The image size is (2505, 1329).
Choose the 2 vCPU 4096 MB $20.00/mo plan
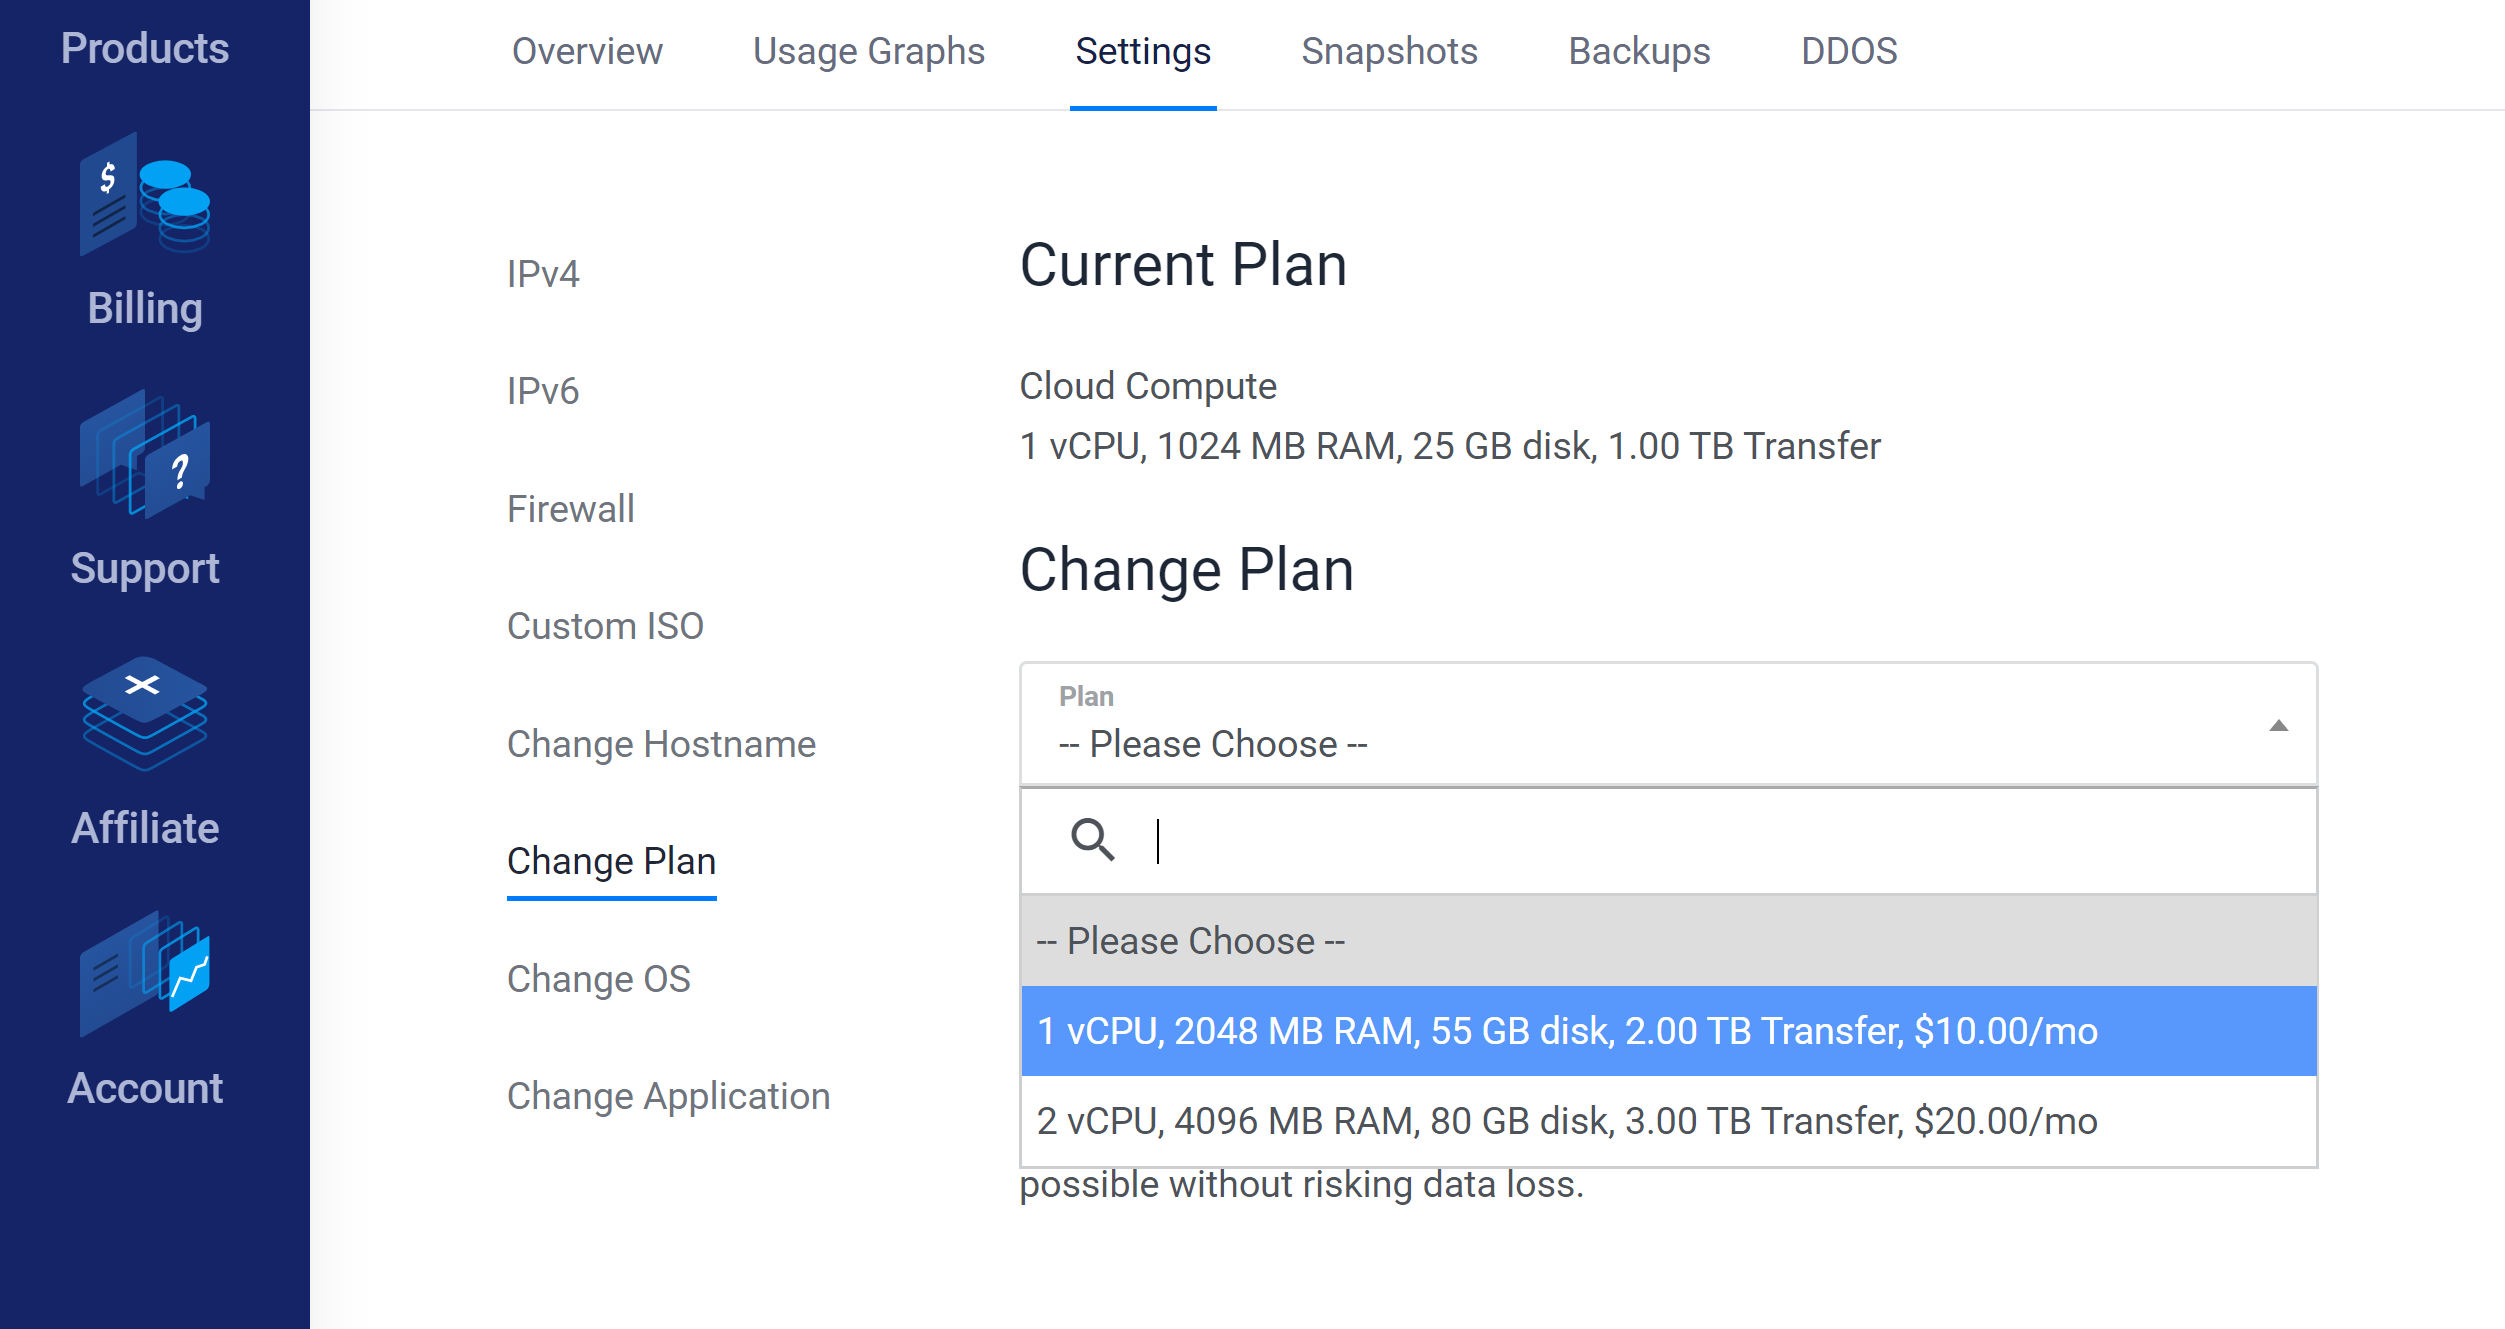[x=1668, y=1121]
